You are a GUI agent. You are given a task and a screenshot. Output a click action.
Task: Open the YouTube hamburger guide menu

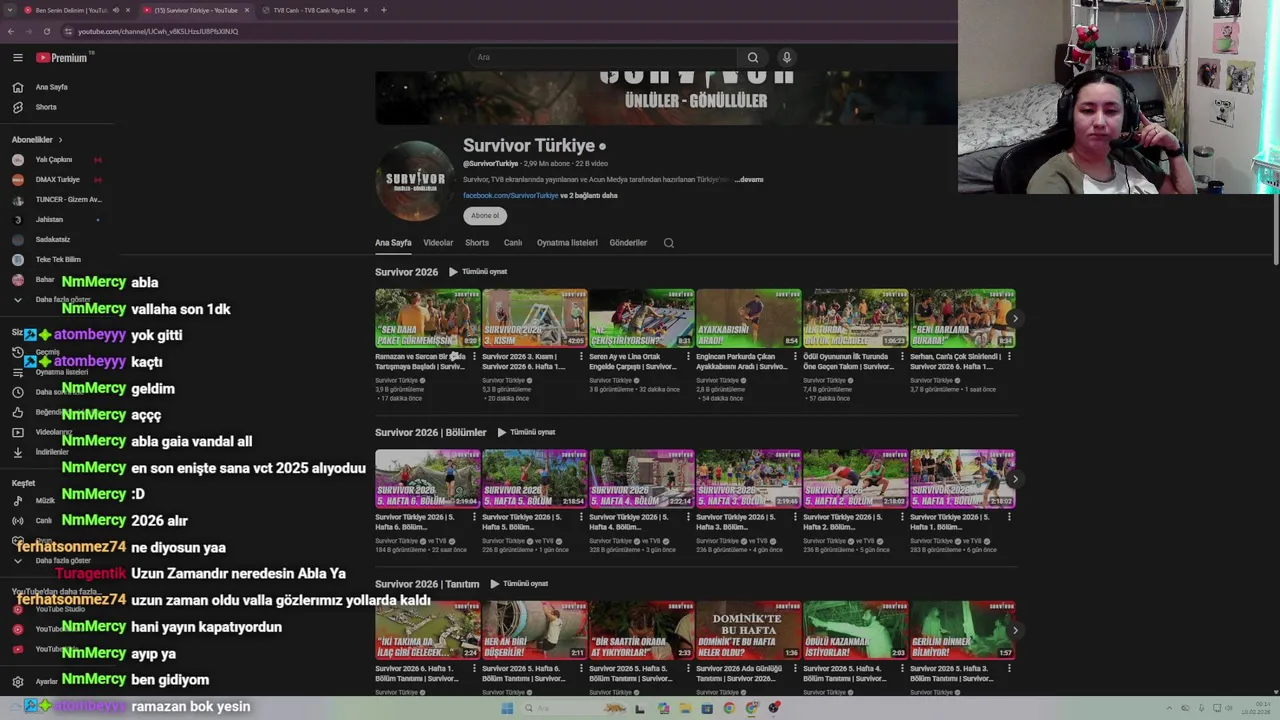(17, 58)
